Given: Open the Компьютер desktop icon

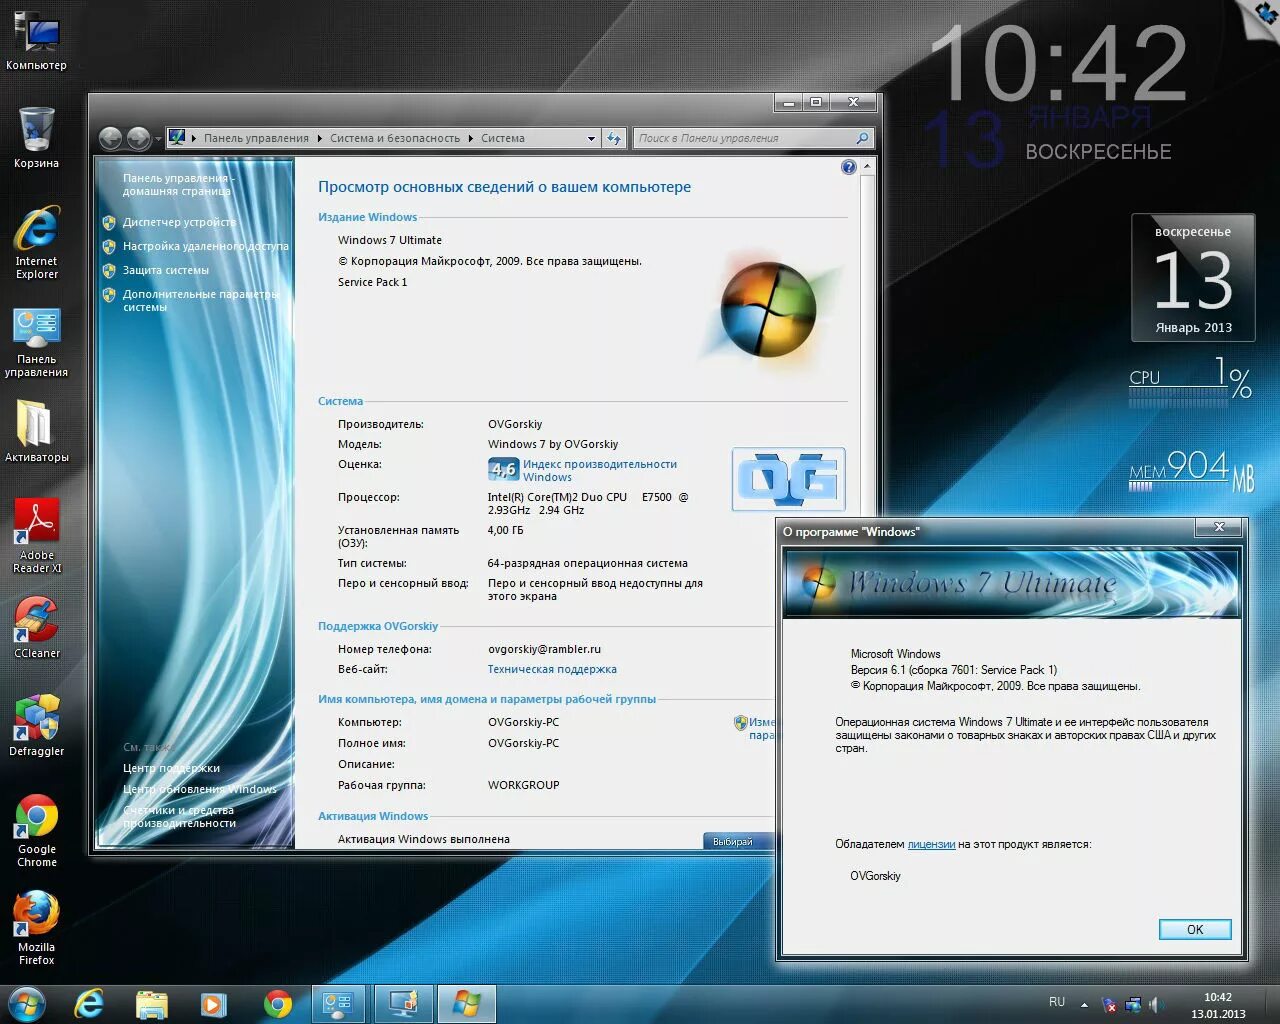Looking at the screenshot, I should pos(36,41).
